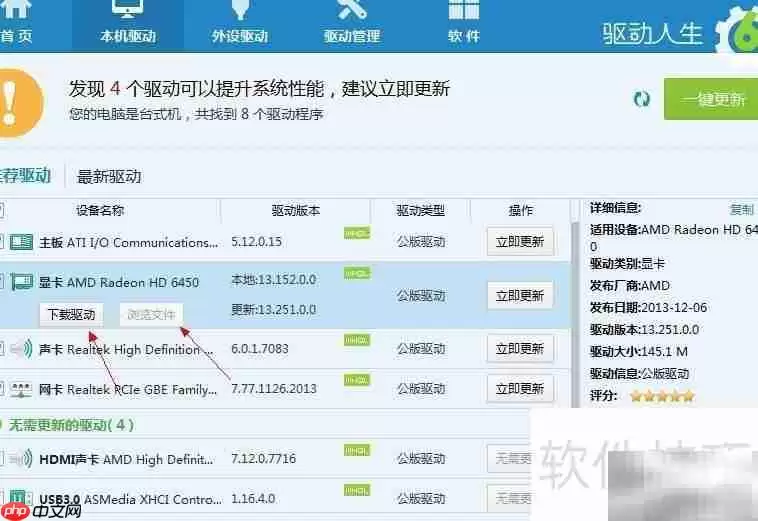The width and height of the screenshot is (758, 521).
Task: Click the motherboard device icon
Action: [21, 242]
